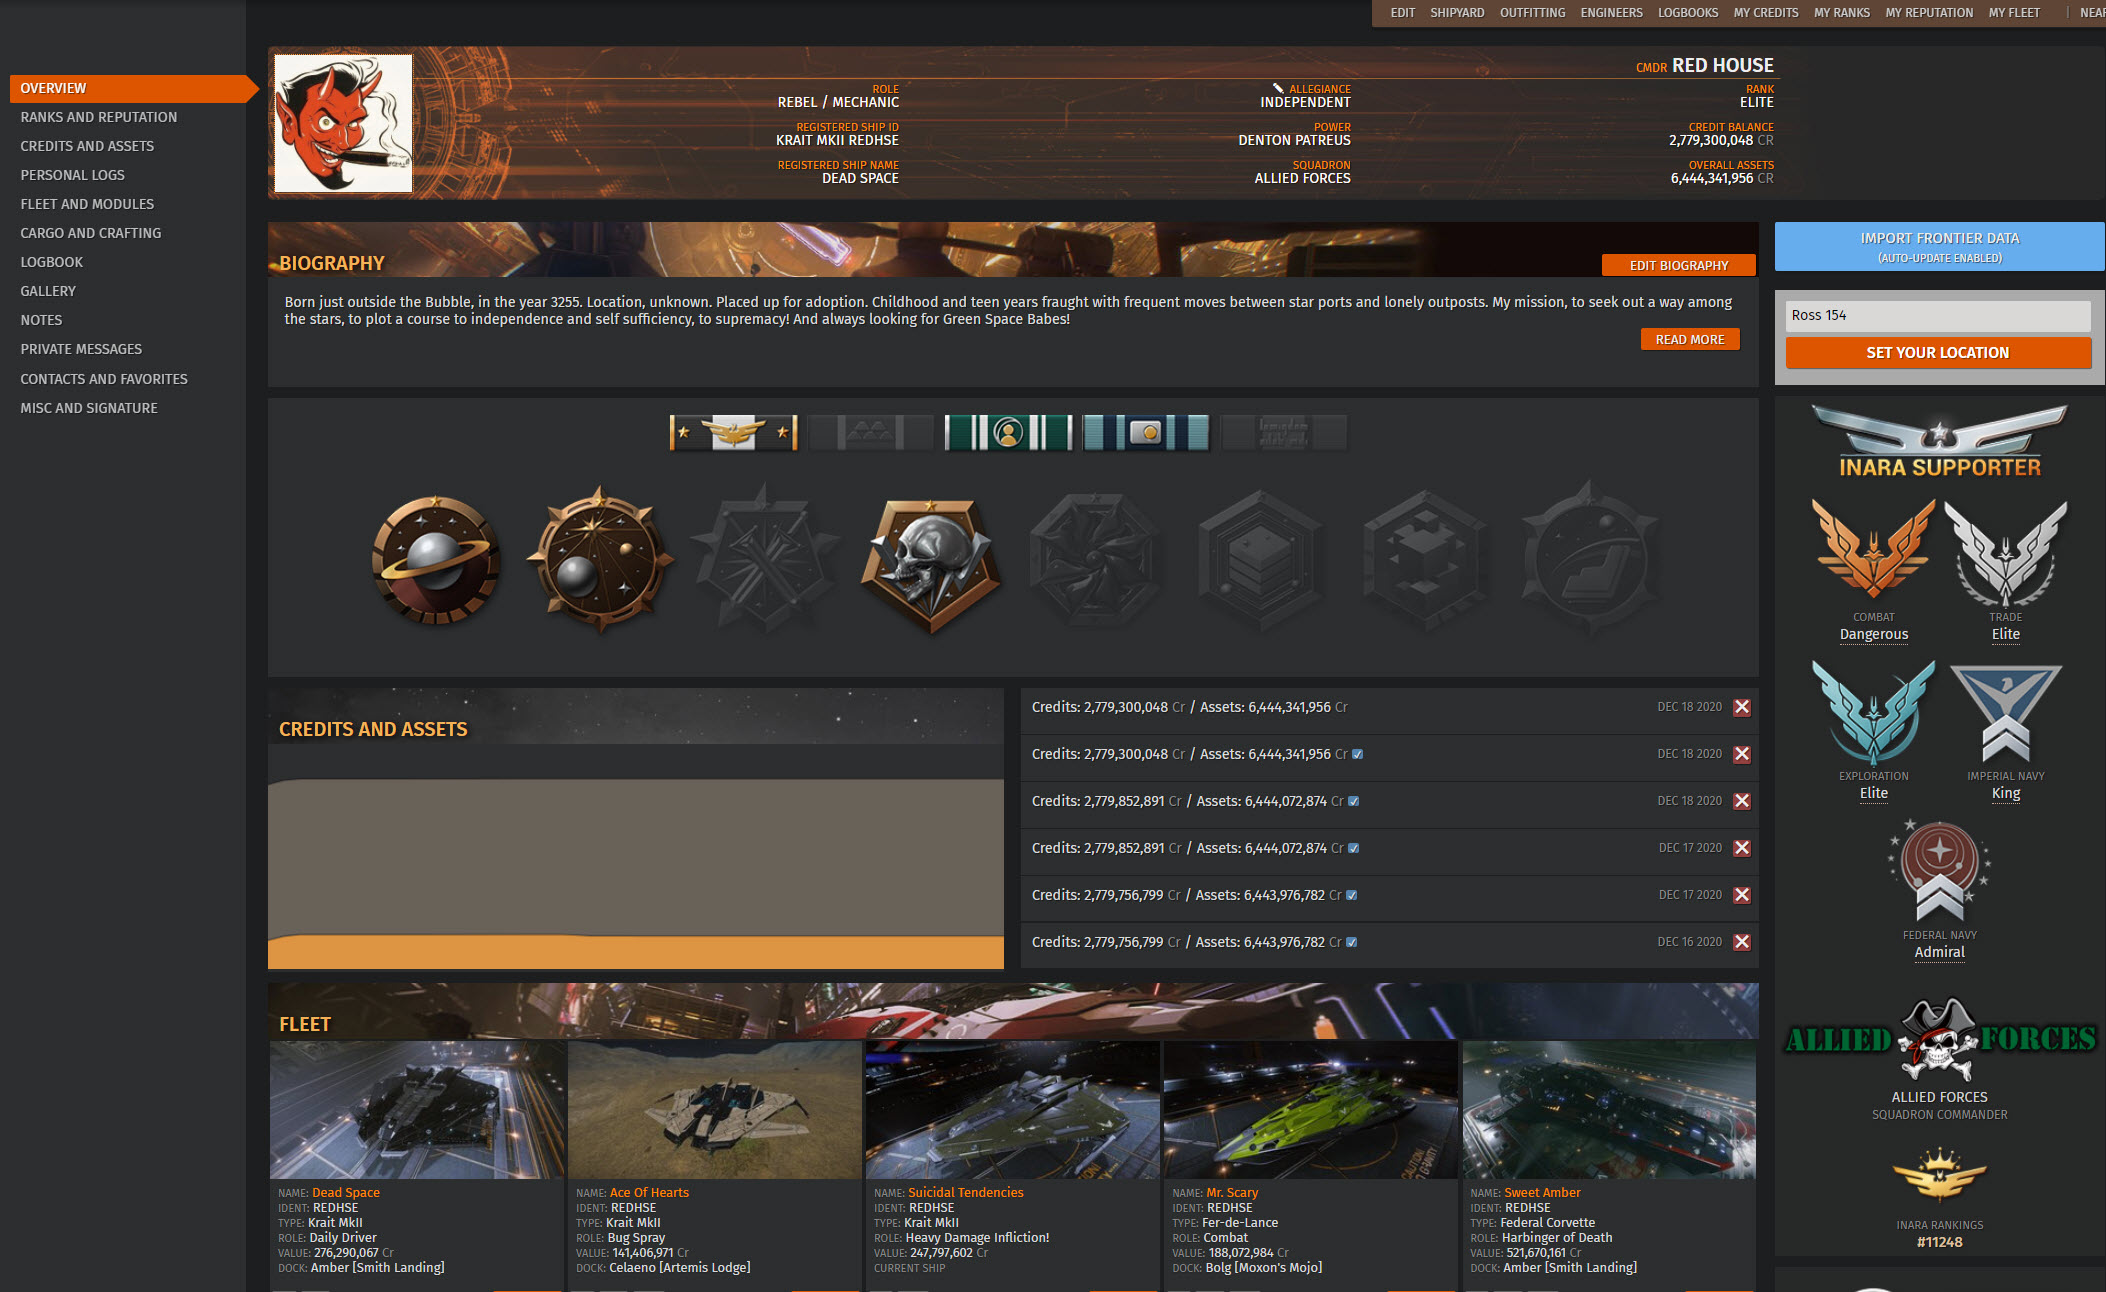2106x1292 pixels.
Task: Toggle checkbox on second Dec 18 2020 entry
Action: coord(1357,754)
